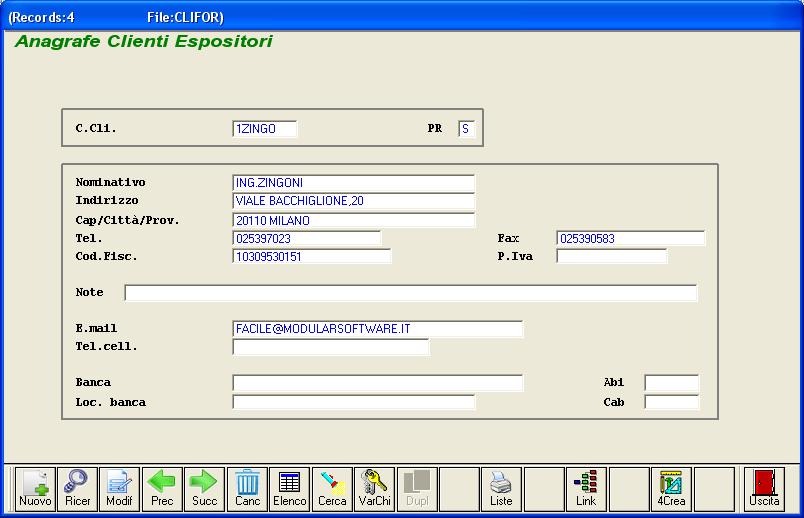Click the Nominativo field ING.ZINGONI
Screen dimensions: 804x518
354,183
